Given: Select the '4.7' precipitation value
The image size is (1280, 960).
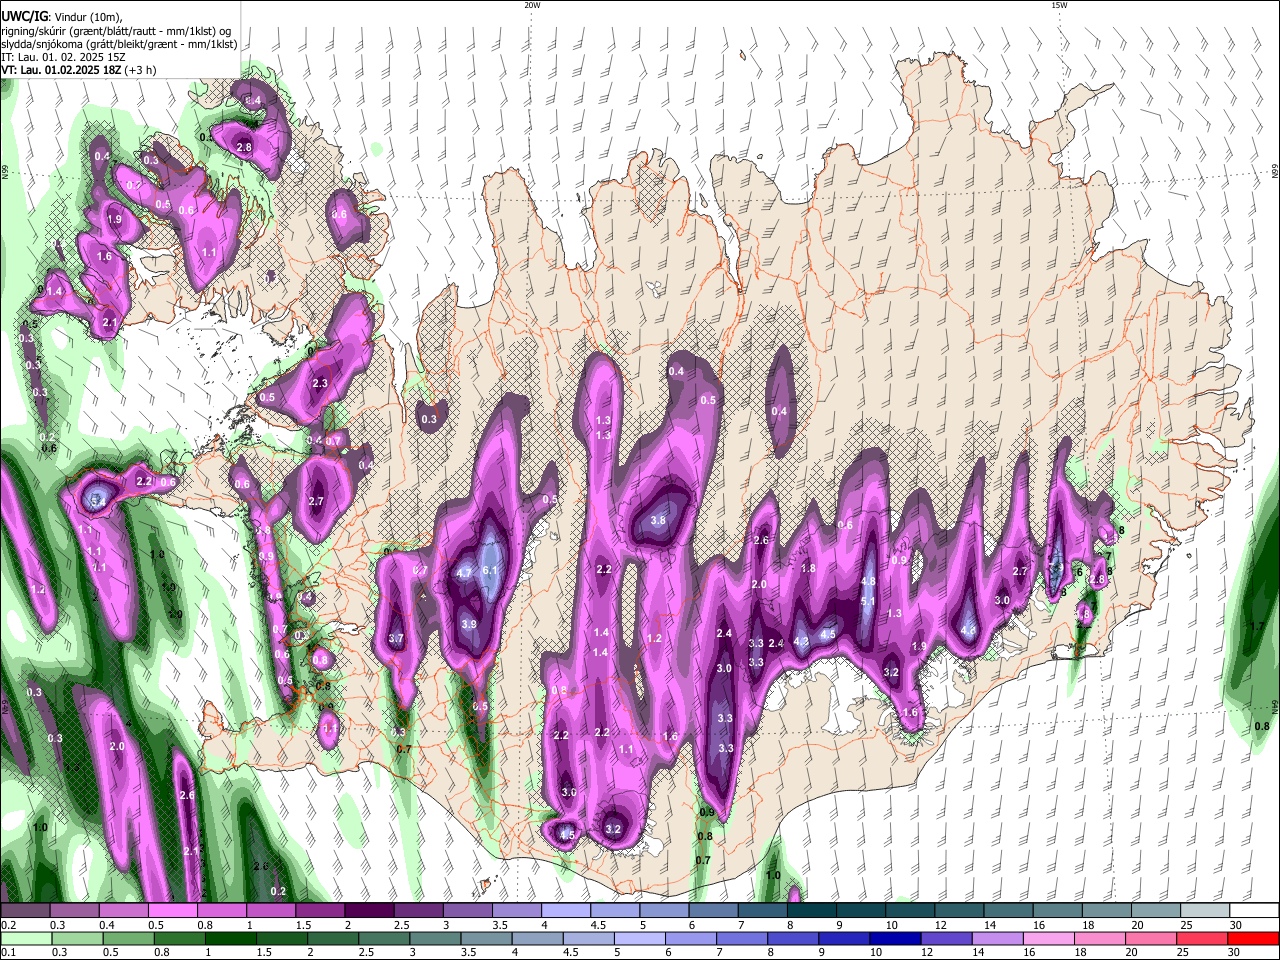Looking at the screenshot, I should coord(464,573).
